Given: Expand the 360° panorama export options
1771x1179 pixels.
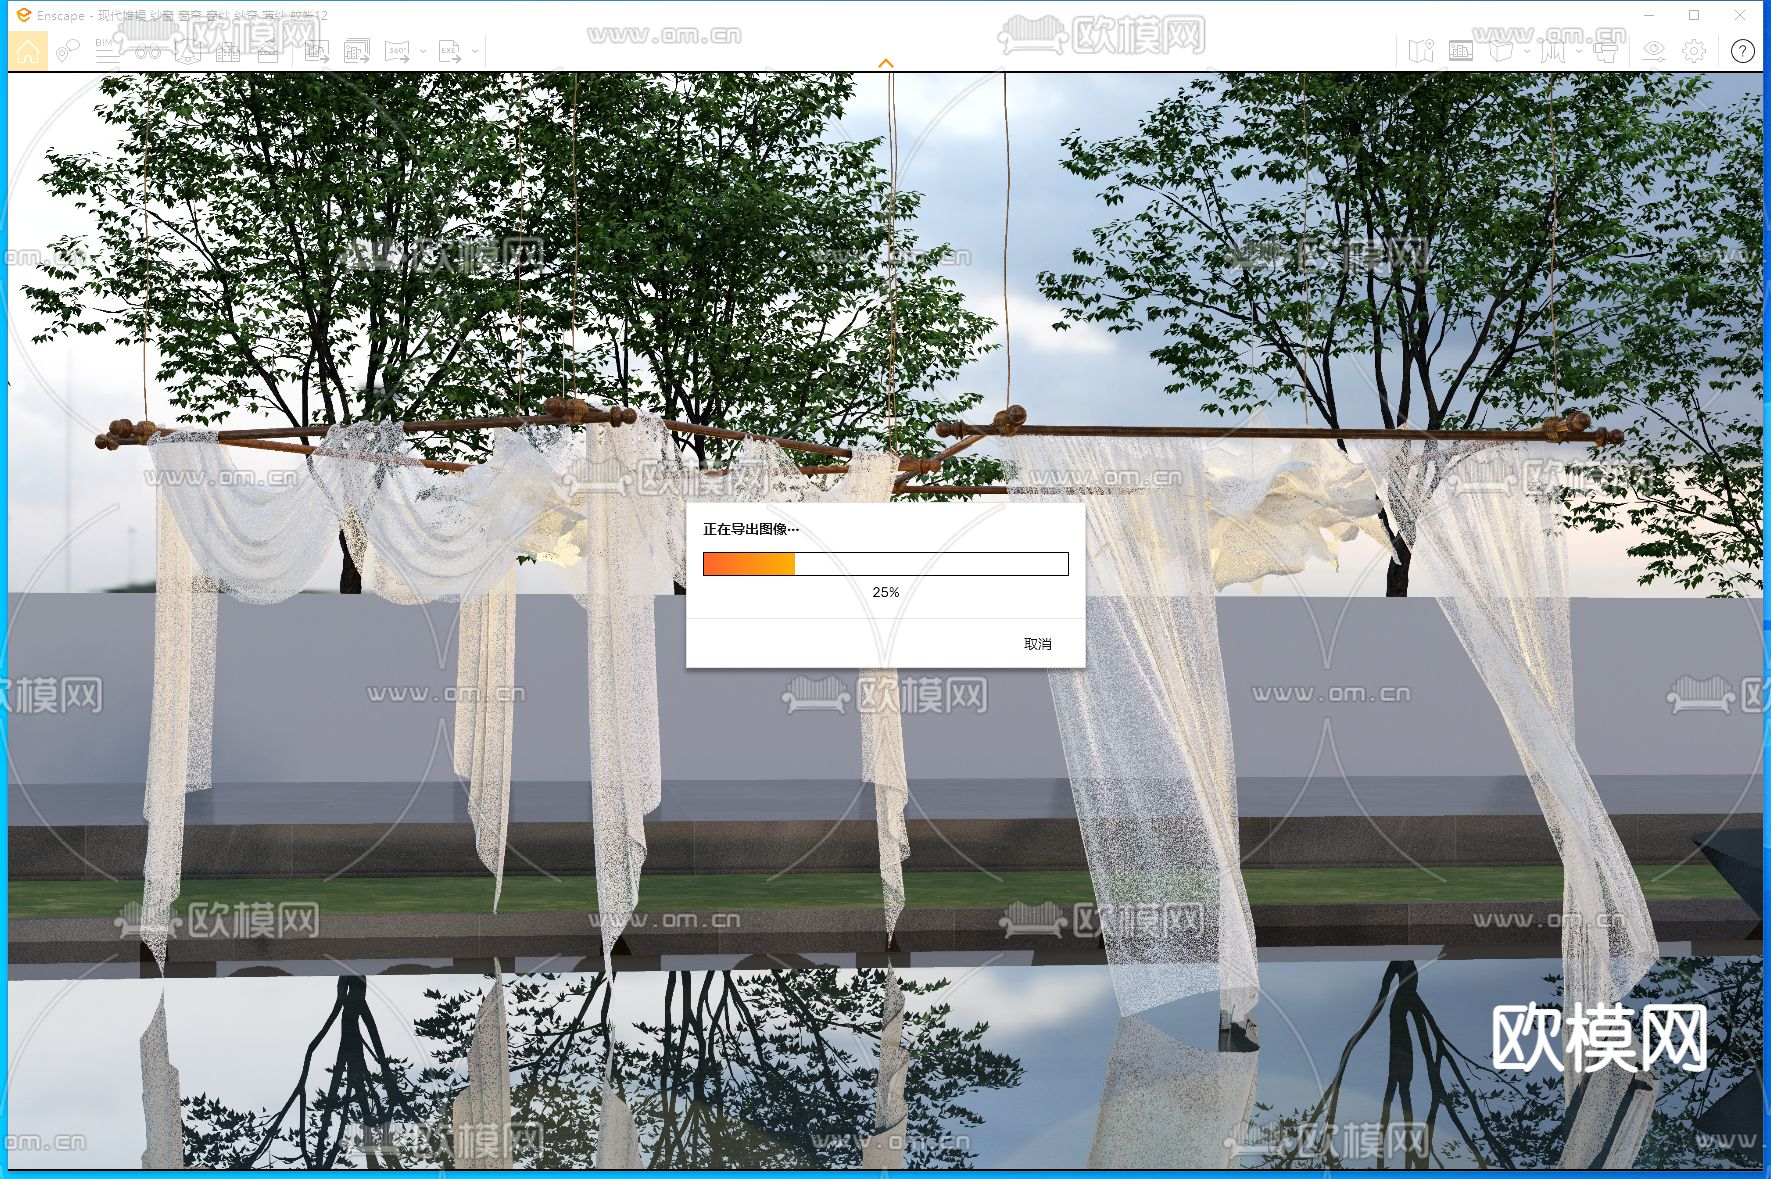Looking at the screenshot, I should 423,51.
